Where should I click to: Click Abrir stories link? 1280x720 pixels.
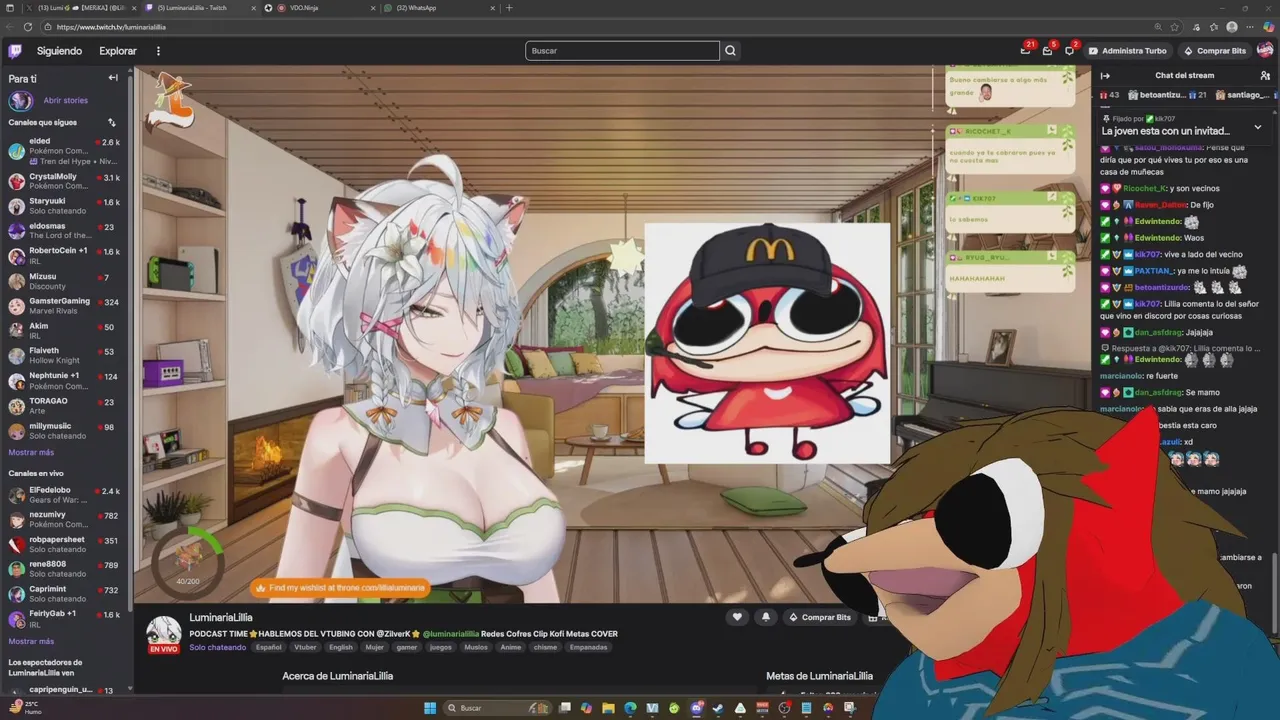(x=66, y=100)
